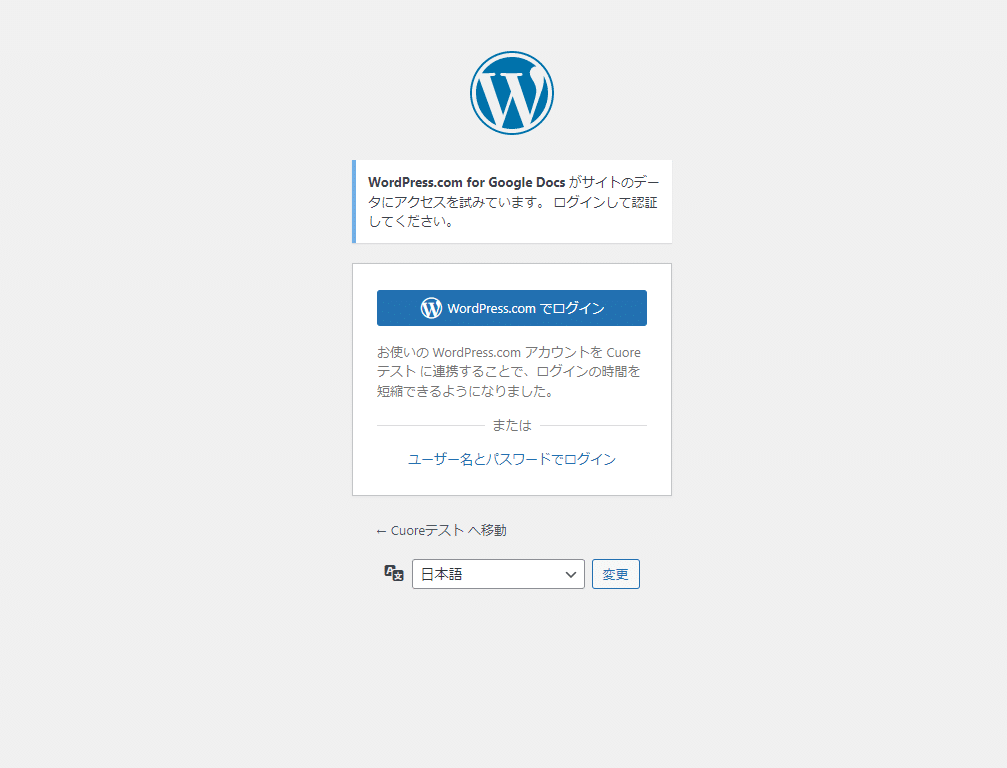Screen dimensions: 1007x768
Task: Click the blank gray page background below form
Action: (511, 680)
